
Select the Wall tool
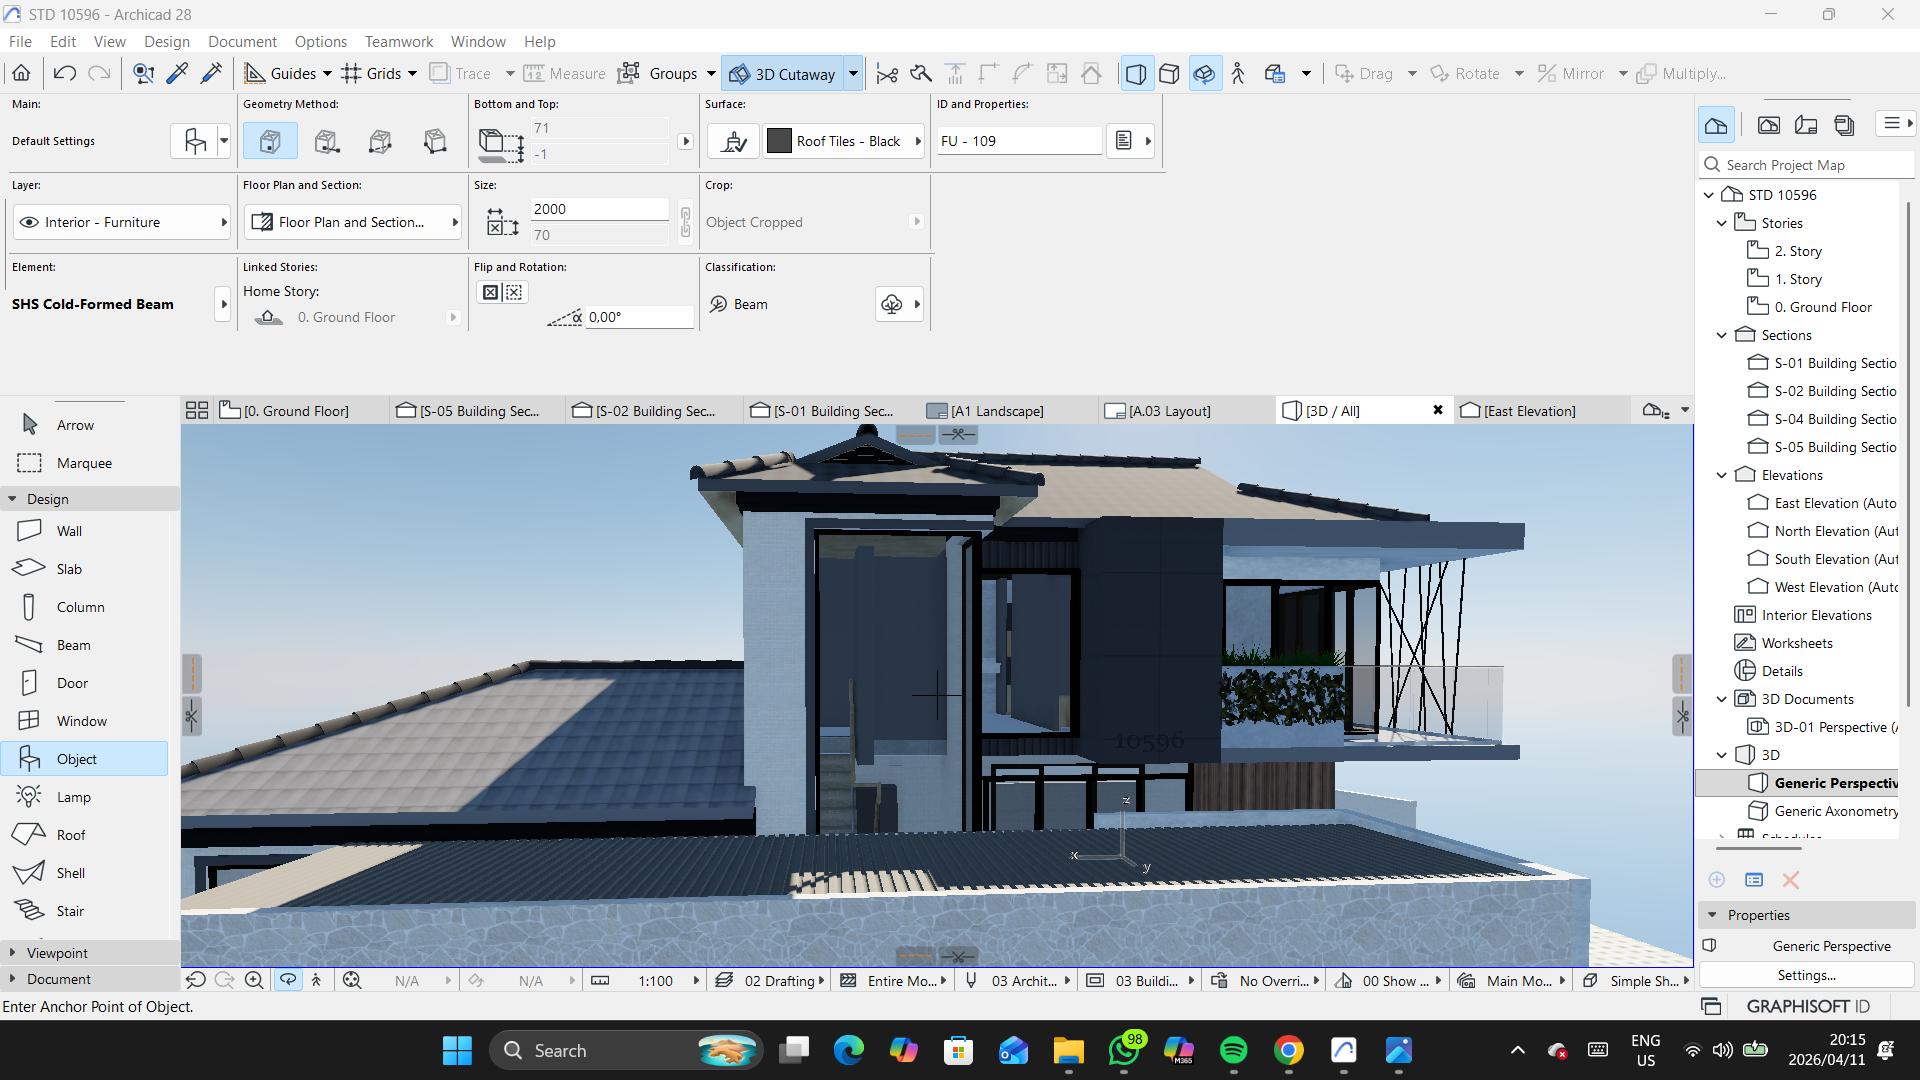point(68,531)
